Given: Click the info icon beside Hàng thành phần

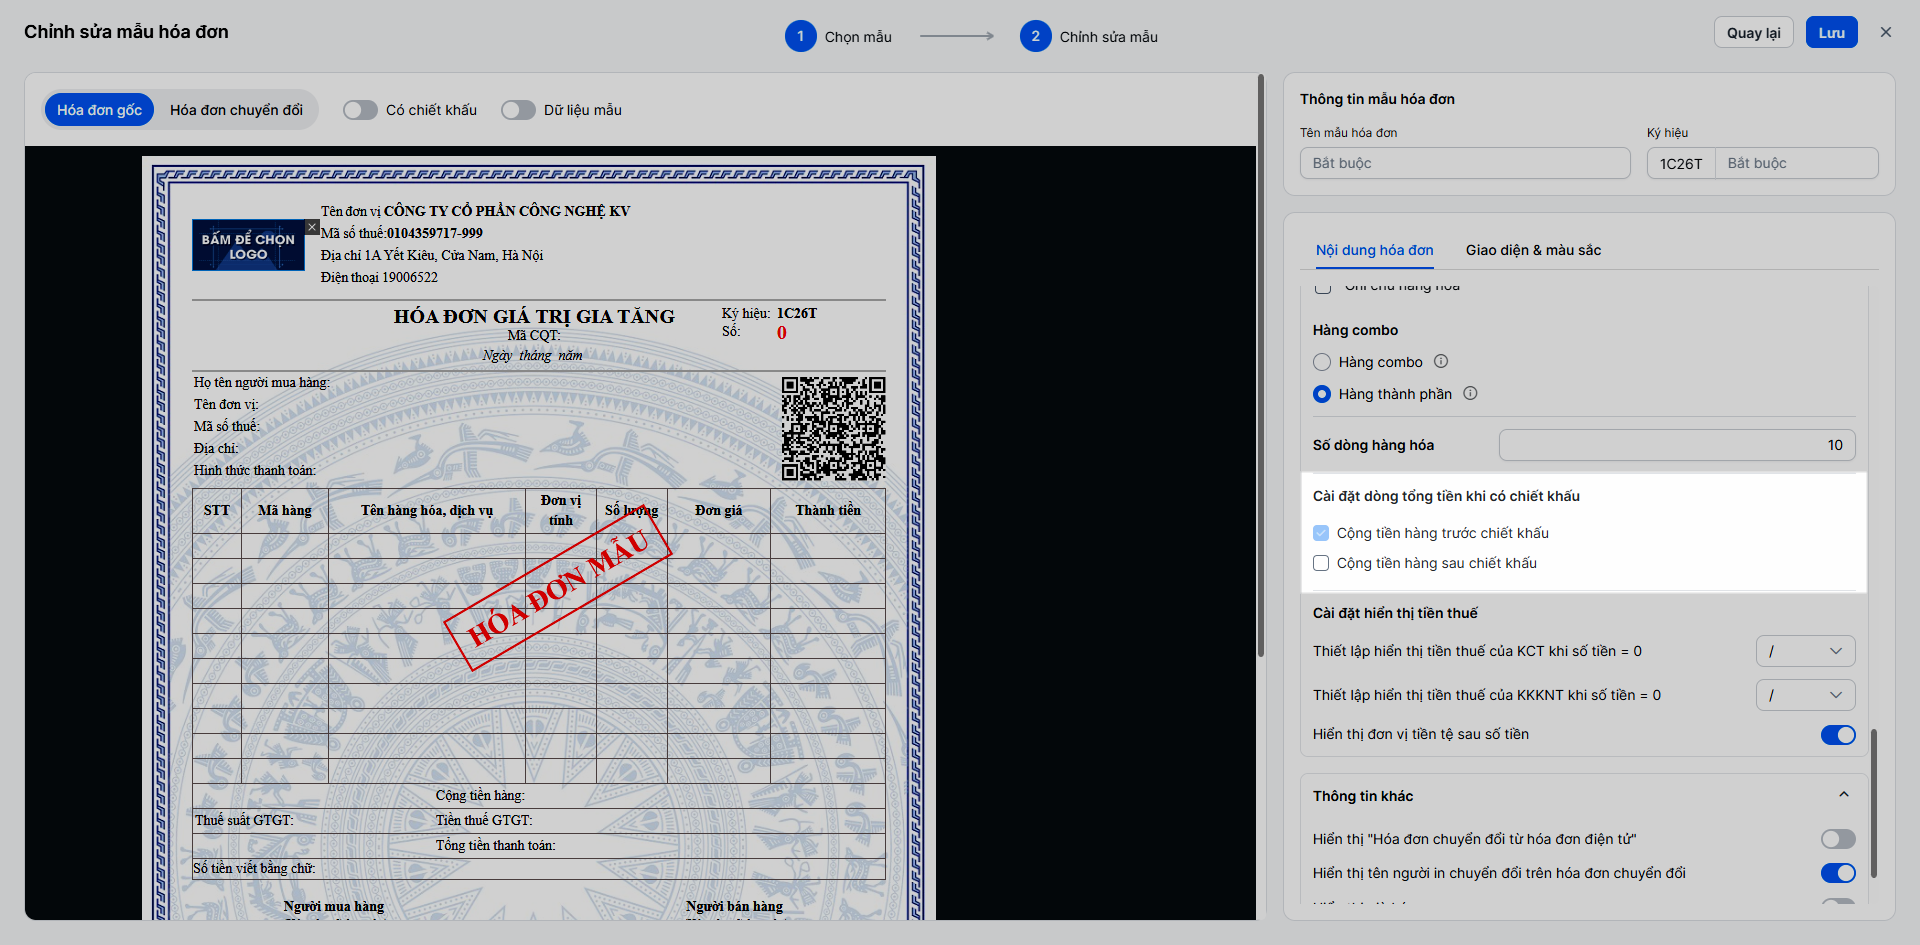Looking at the screenshot, I should click(1470, 393).
